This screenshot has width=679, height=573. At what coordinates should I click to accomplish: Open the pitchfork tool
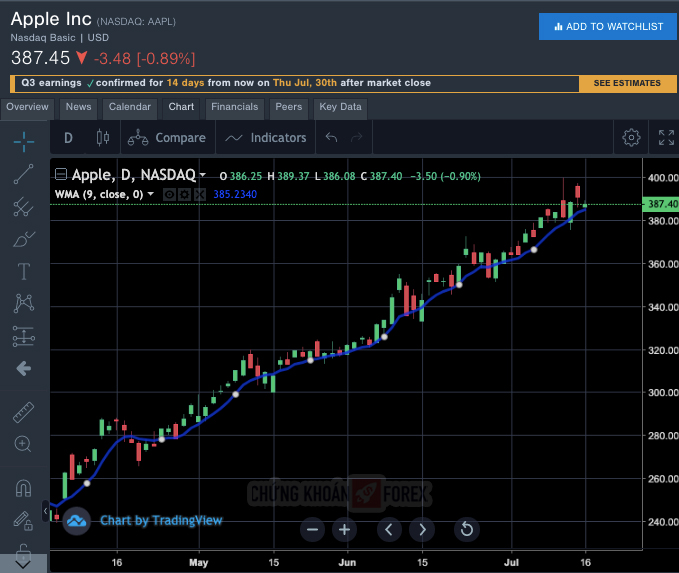[x=23, y=207]
